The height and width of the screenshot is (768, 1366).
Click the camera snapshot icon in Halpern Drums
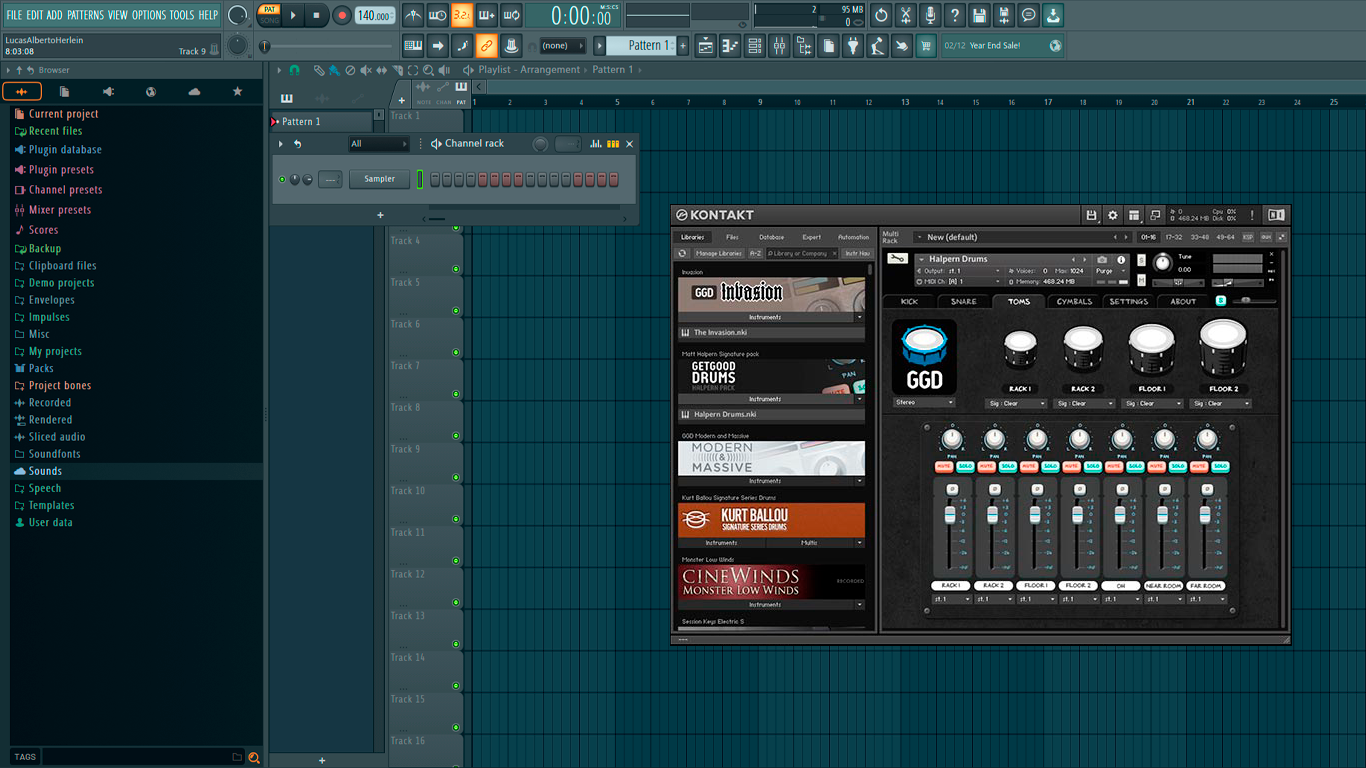[x=1102, y=260]
